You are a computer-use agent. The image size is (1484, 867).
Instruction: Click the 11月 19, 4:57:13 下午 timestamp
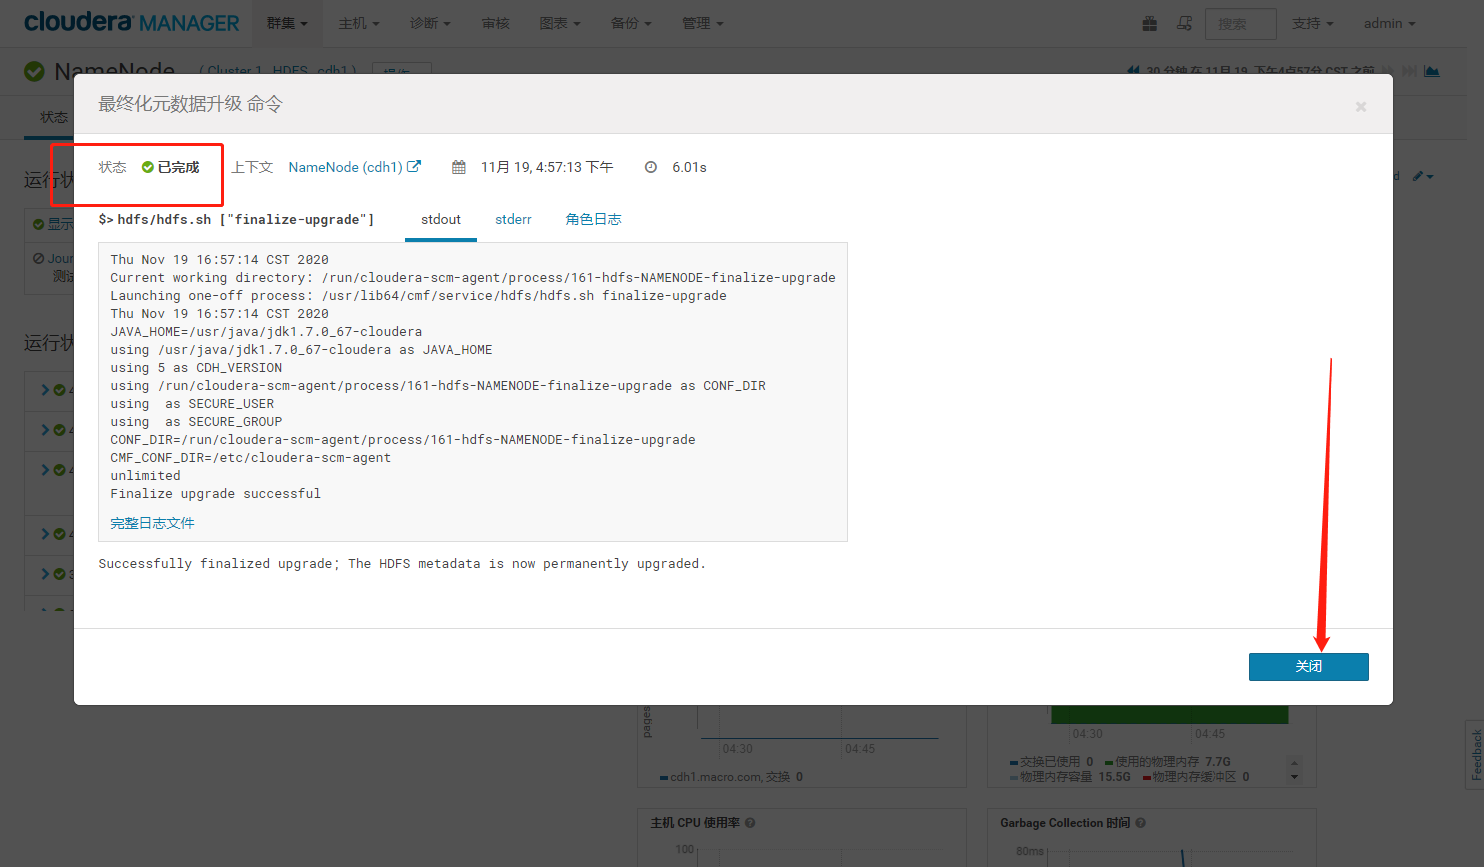click(547, 167)
